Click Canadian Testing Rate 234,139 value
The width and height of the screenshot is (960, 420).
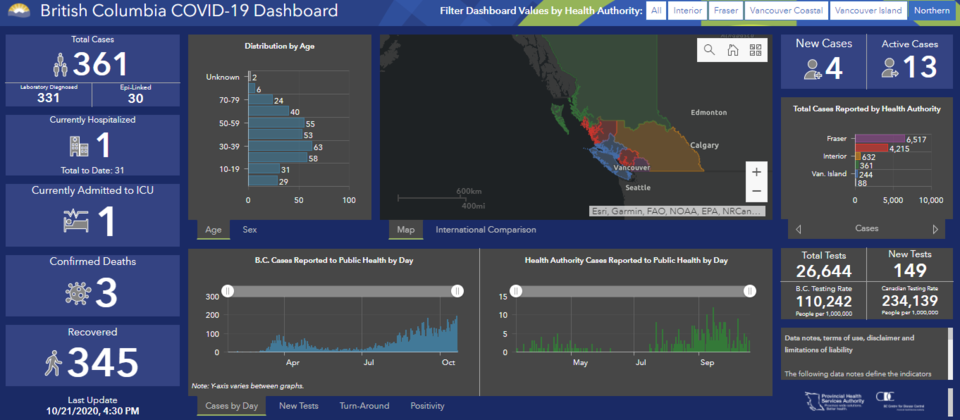click(909, 301)
